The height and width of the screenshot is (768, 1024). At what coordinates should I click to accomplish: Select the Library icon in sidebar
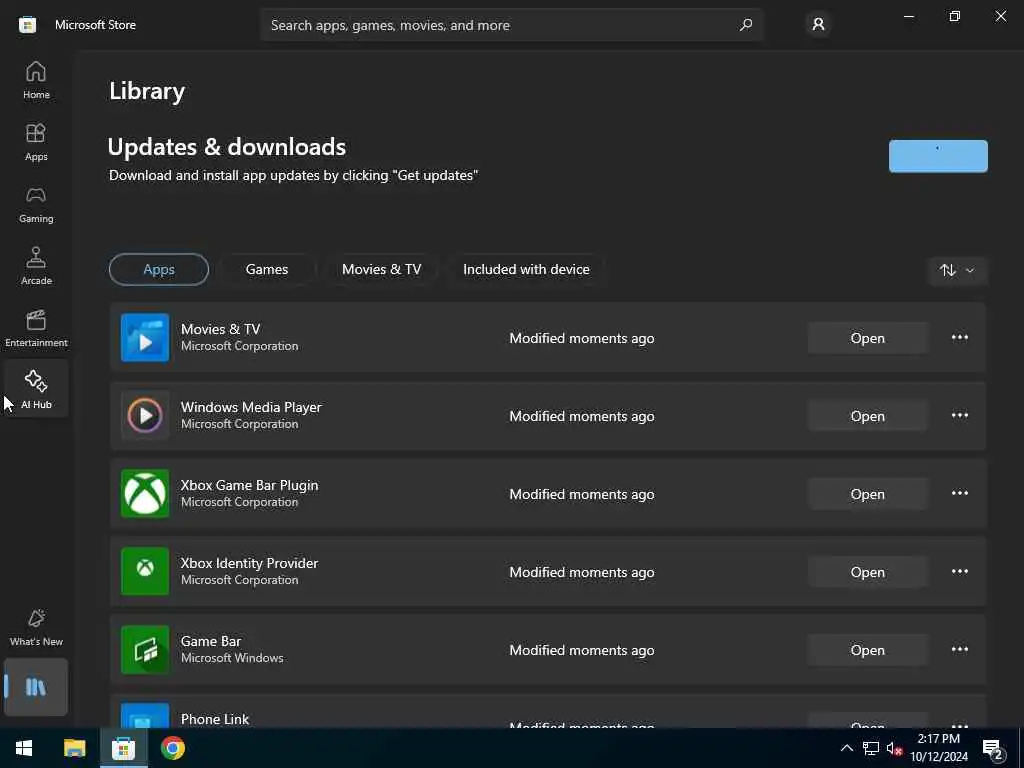(x=36, y=687)
